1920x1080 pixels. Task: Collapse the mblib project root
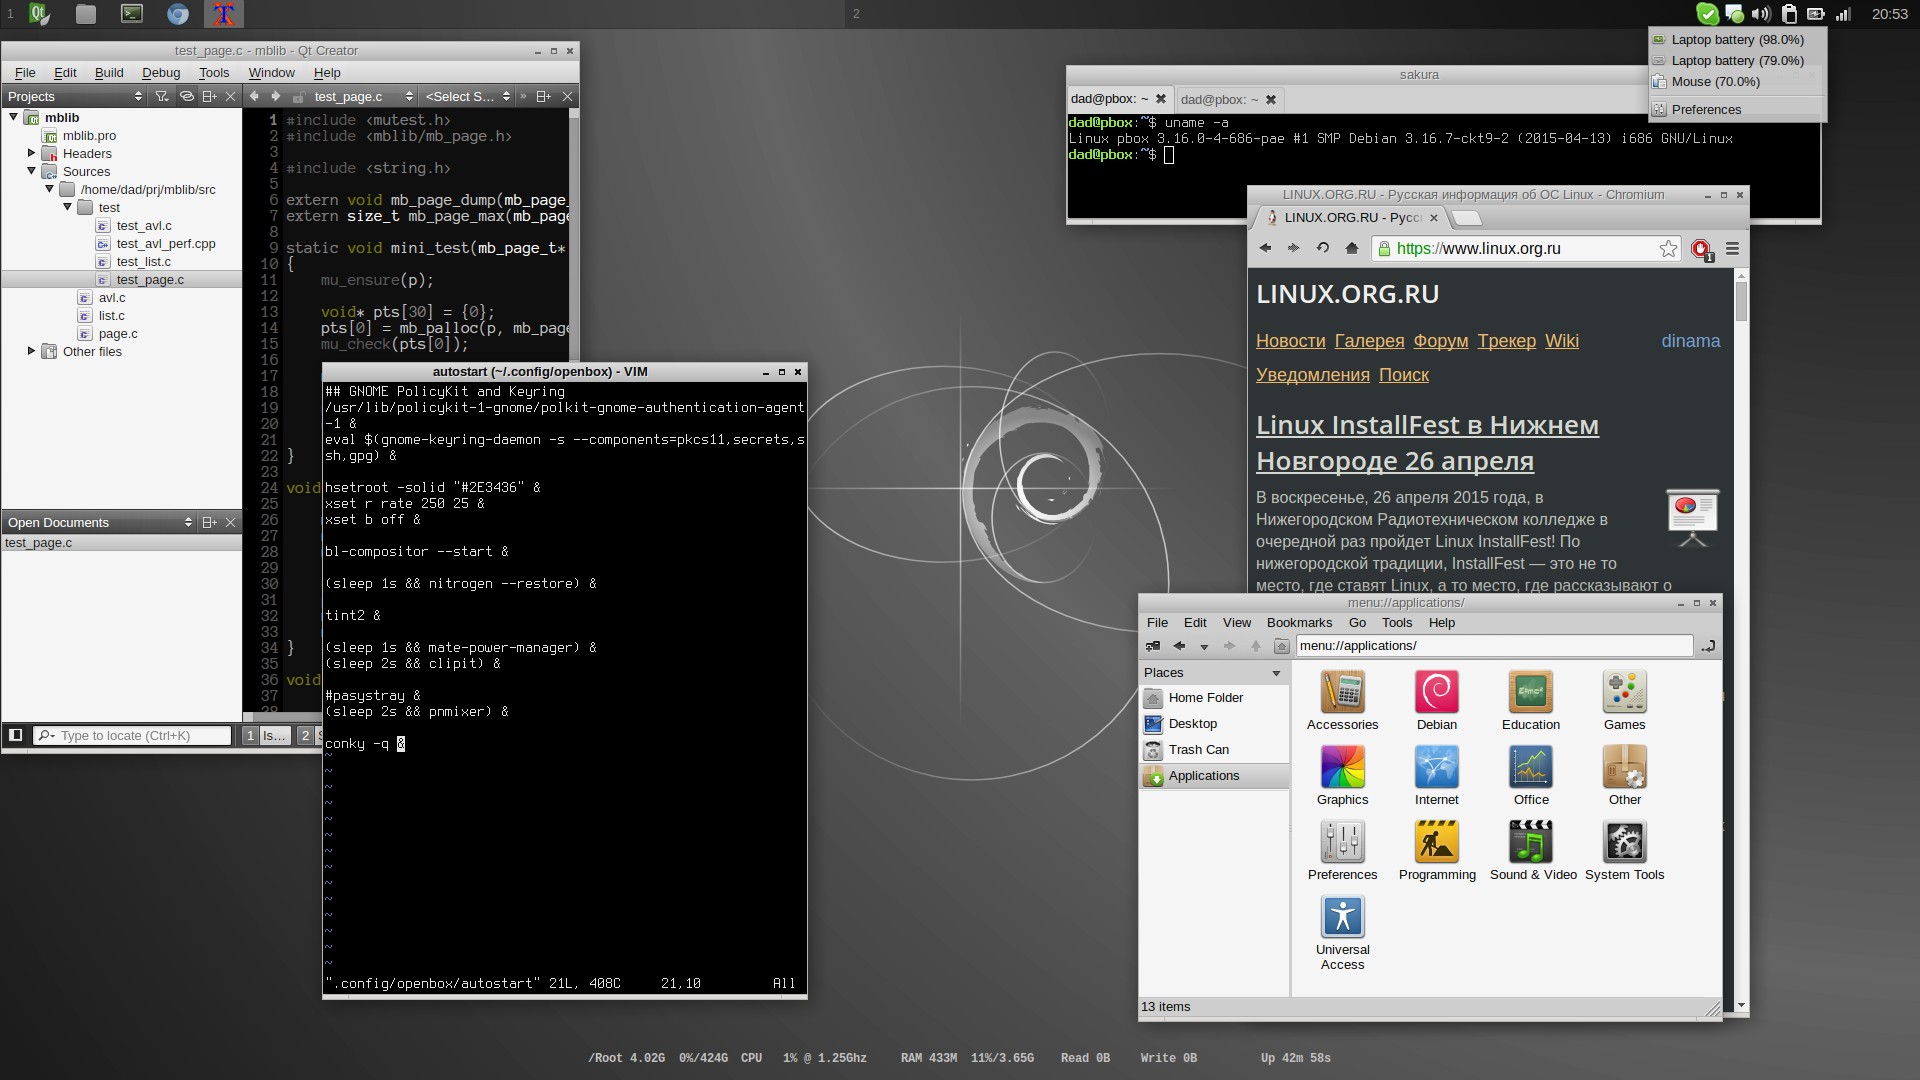(x=13, y=117)
